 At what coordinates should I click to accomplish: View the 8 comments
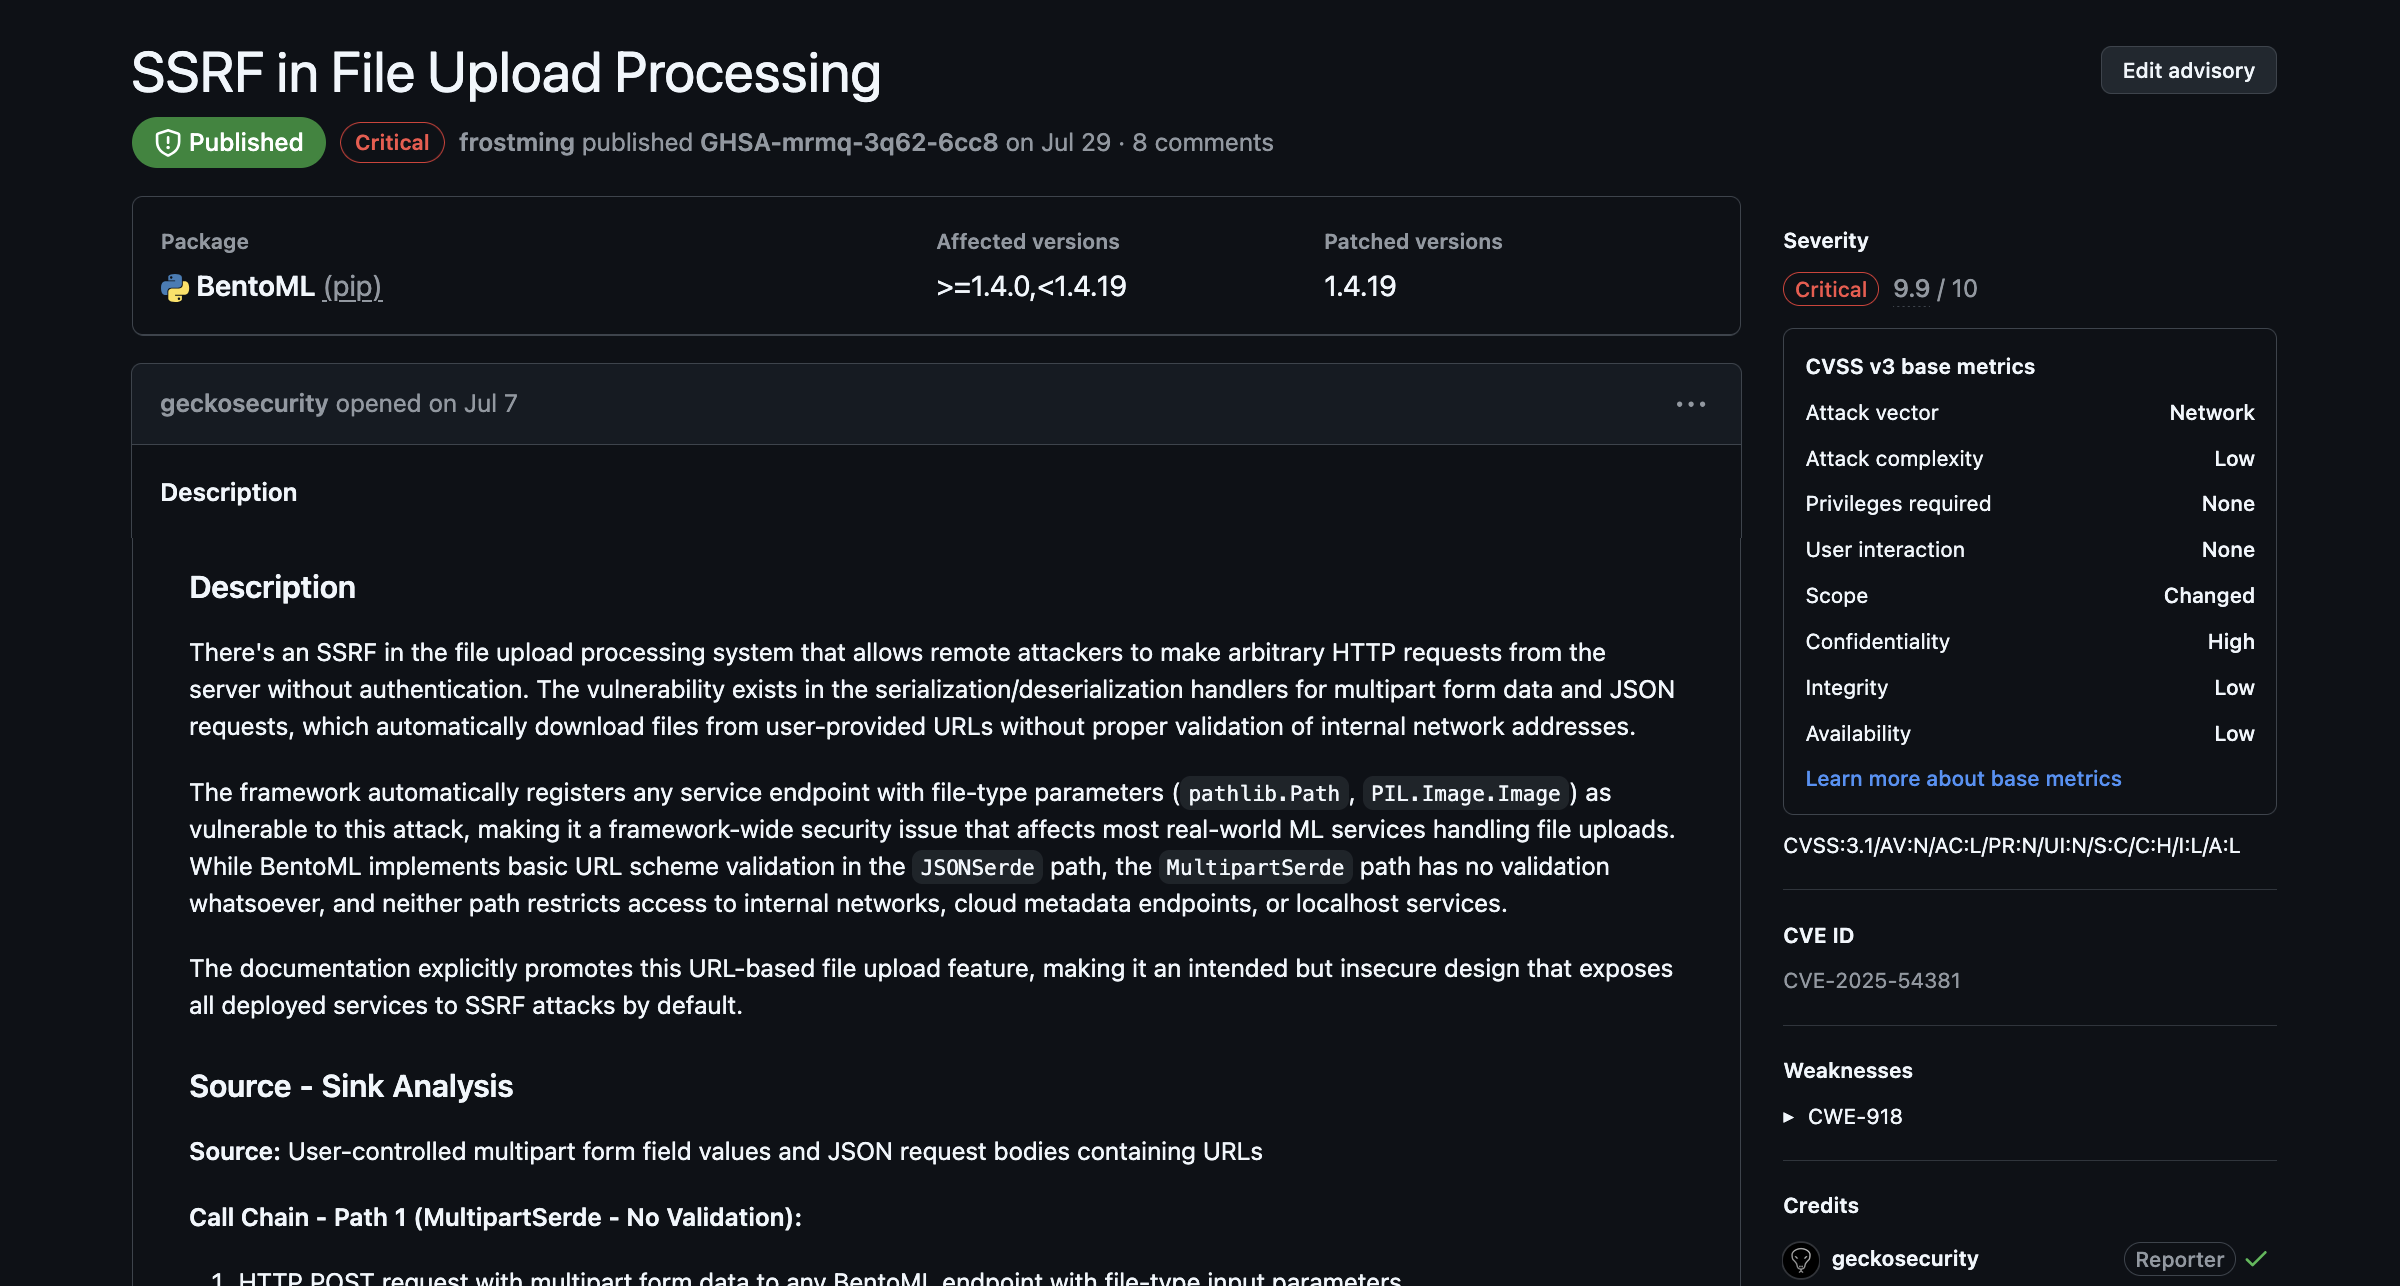pos(1202,142)
